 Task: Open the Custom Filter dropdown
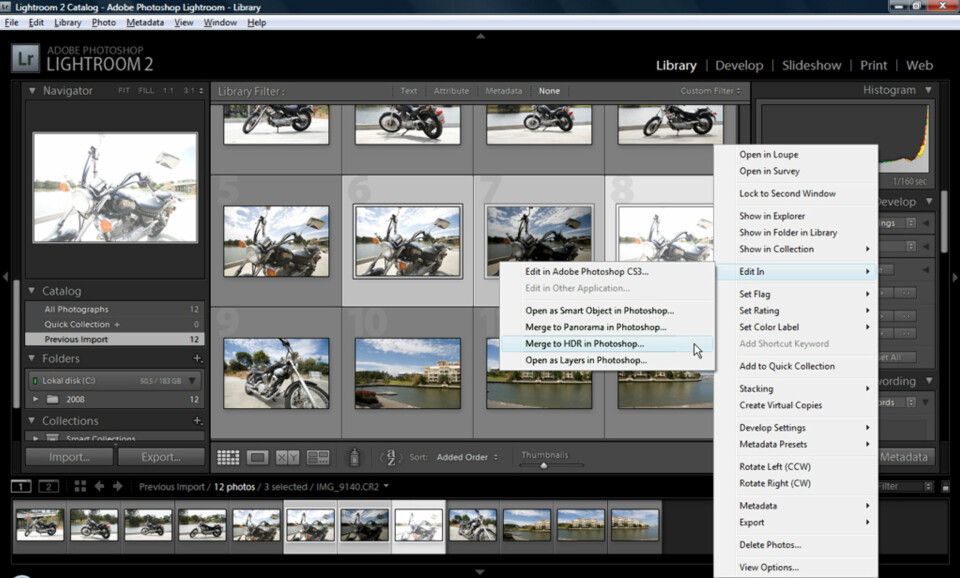[710, 91]
